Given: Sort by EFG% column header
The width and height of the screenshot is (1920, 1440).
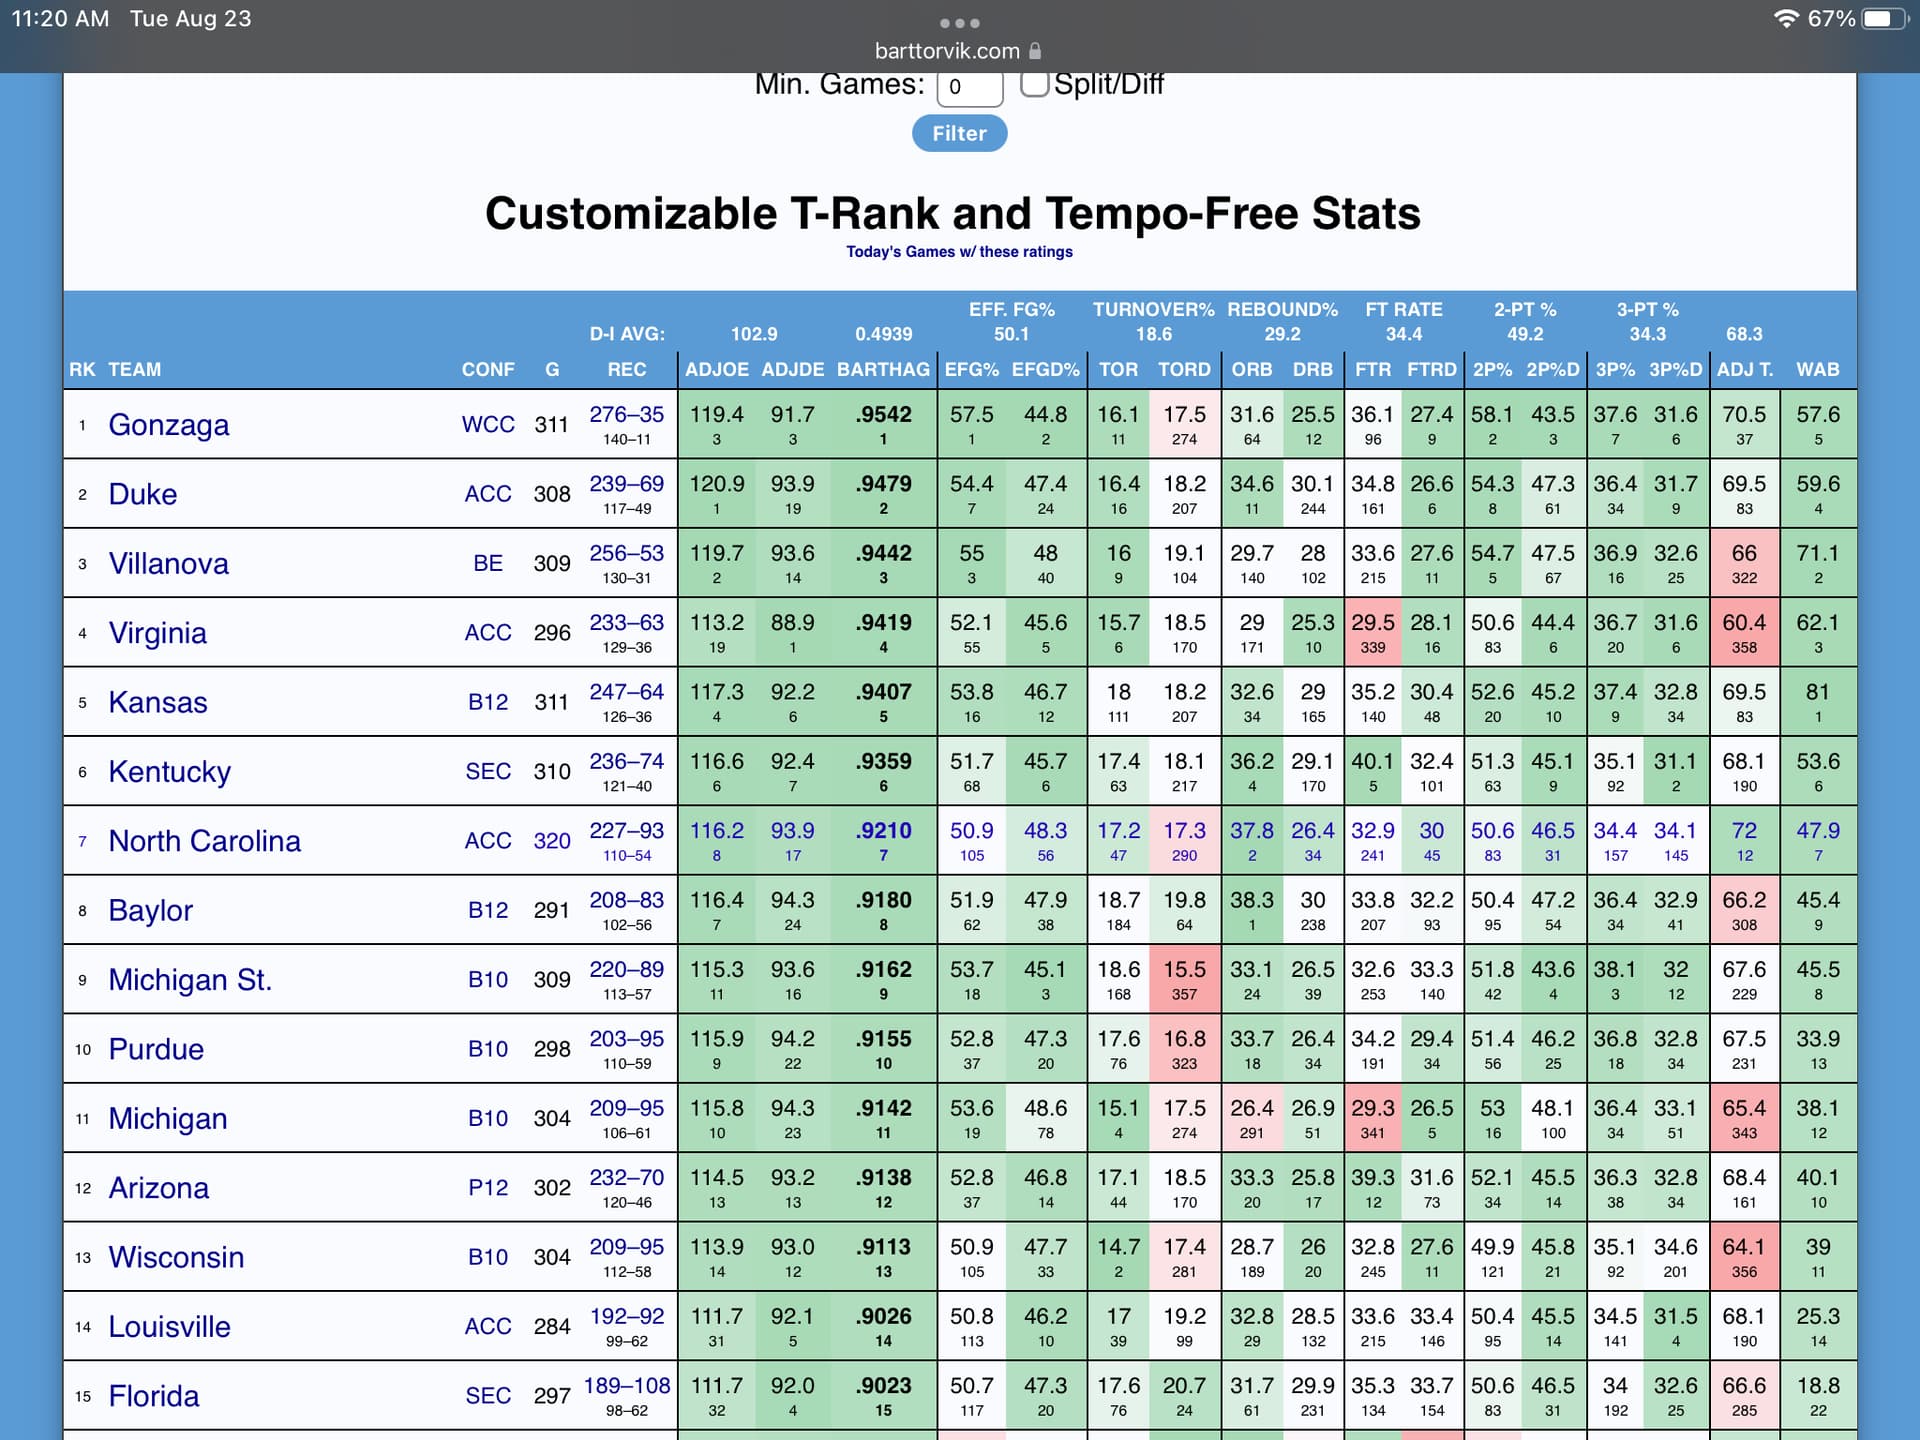Looking at the screenshot, I should point(971,370).
